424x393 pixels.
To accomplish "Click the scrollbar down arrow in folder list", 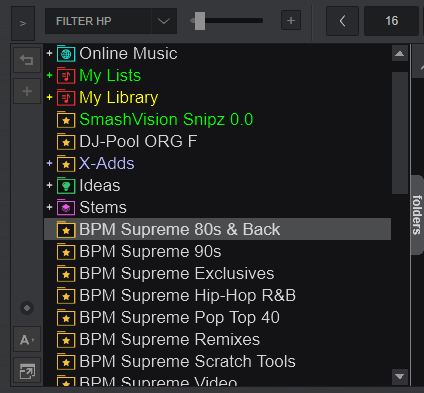I will pyautogui.click(x=400, y=377).
